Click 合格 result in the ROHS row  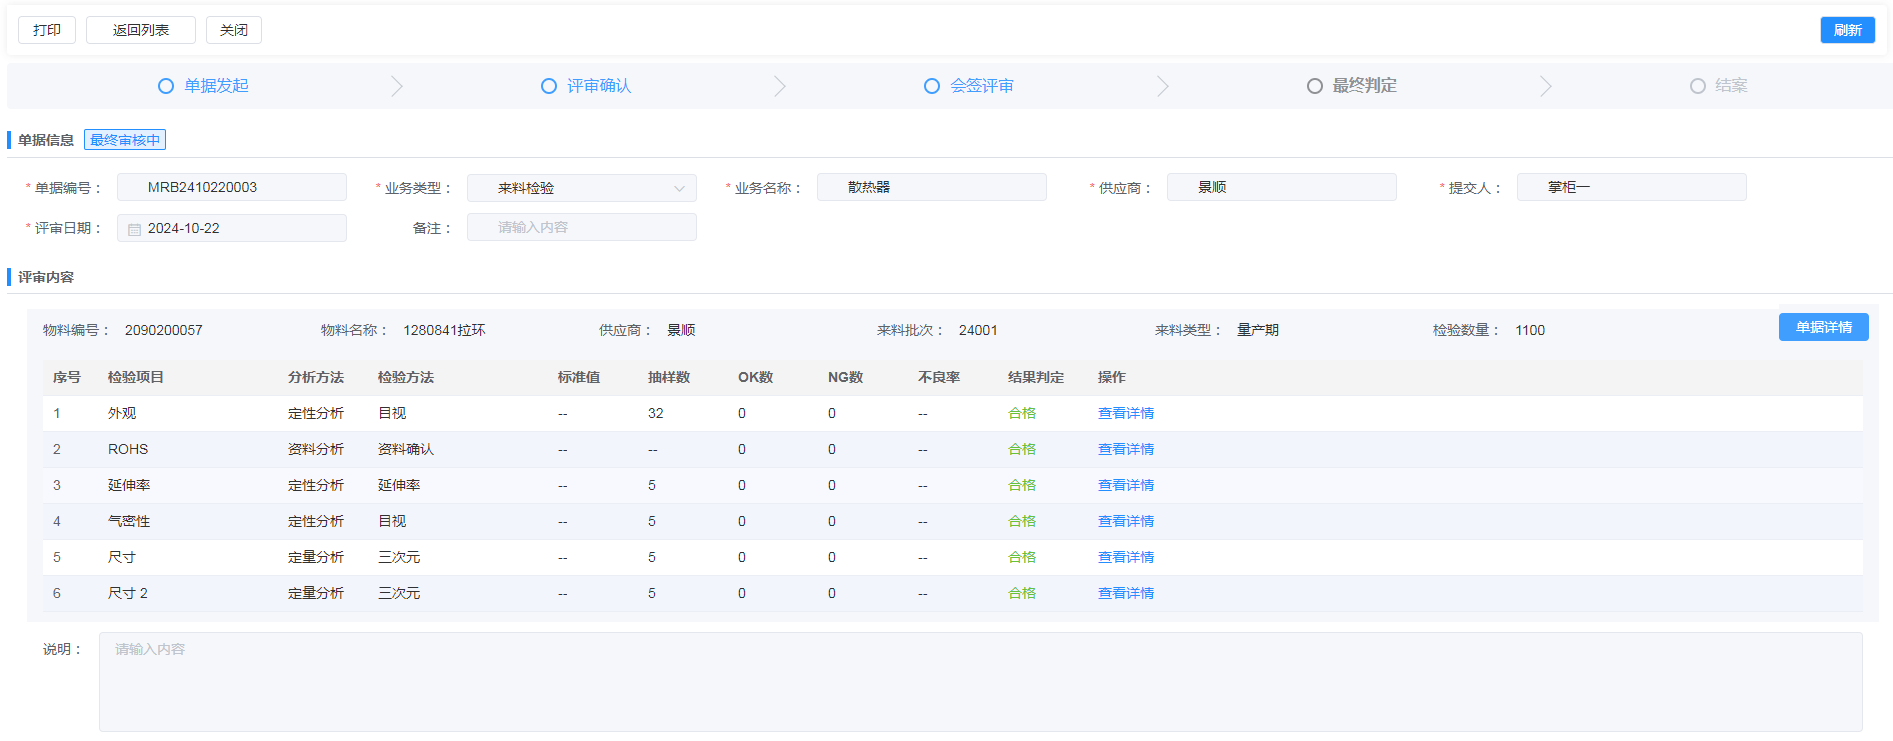pos(1022,449)
